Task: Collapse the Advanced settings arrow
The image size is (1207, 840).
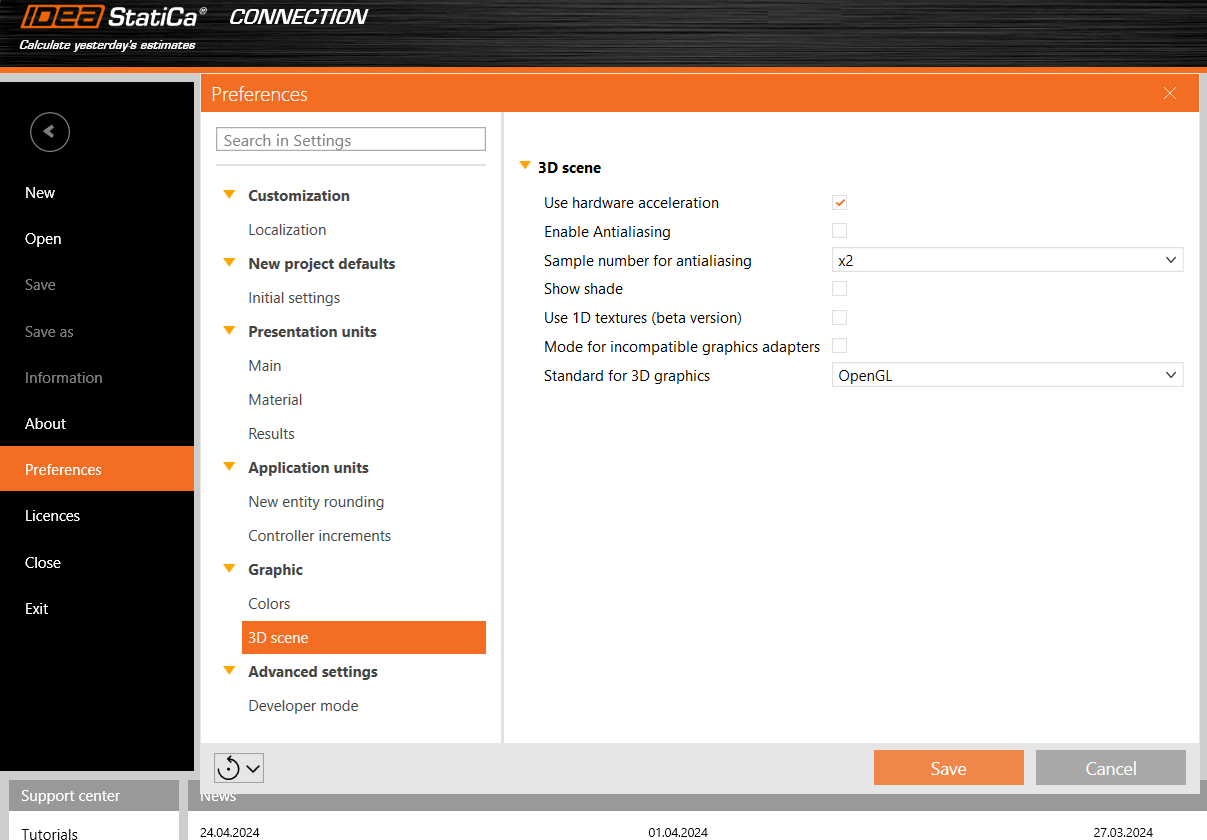Action: [x=229, y=671]
